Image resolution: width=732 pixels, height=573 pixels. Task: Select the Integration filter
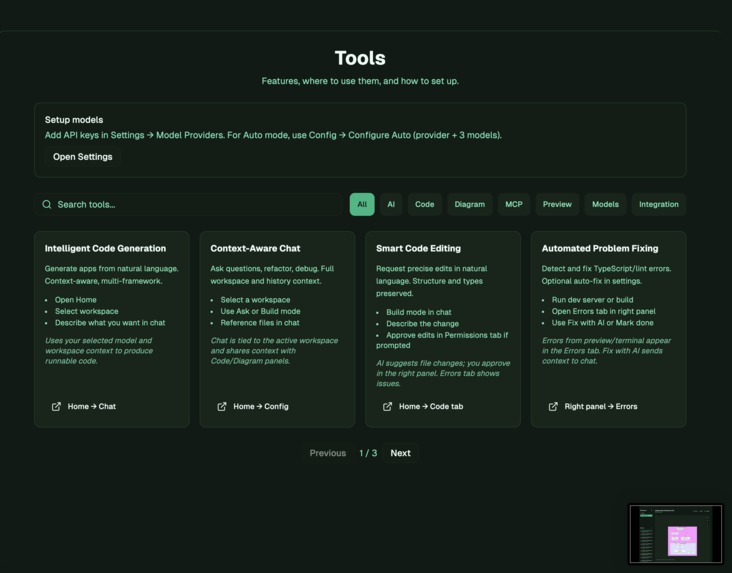pyautogui.click(x=659, y=205)
